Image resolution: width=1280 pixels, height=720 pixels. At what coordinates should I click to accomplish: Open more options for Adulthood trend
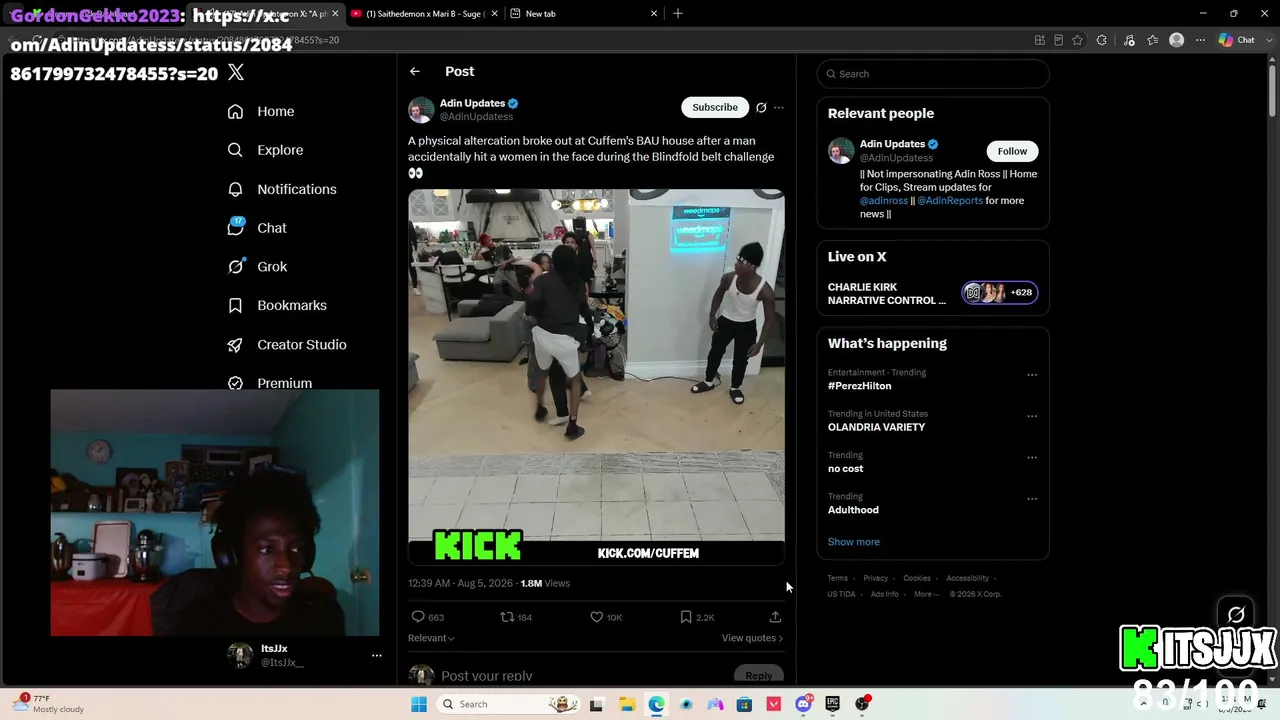1032,499
